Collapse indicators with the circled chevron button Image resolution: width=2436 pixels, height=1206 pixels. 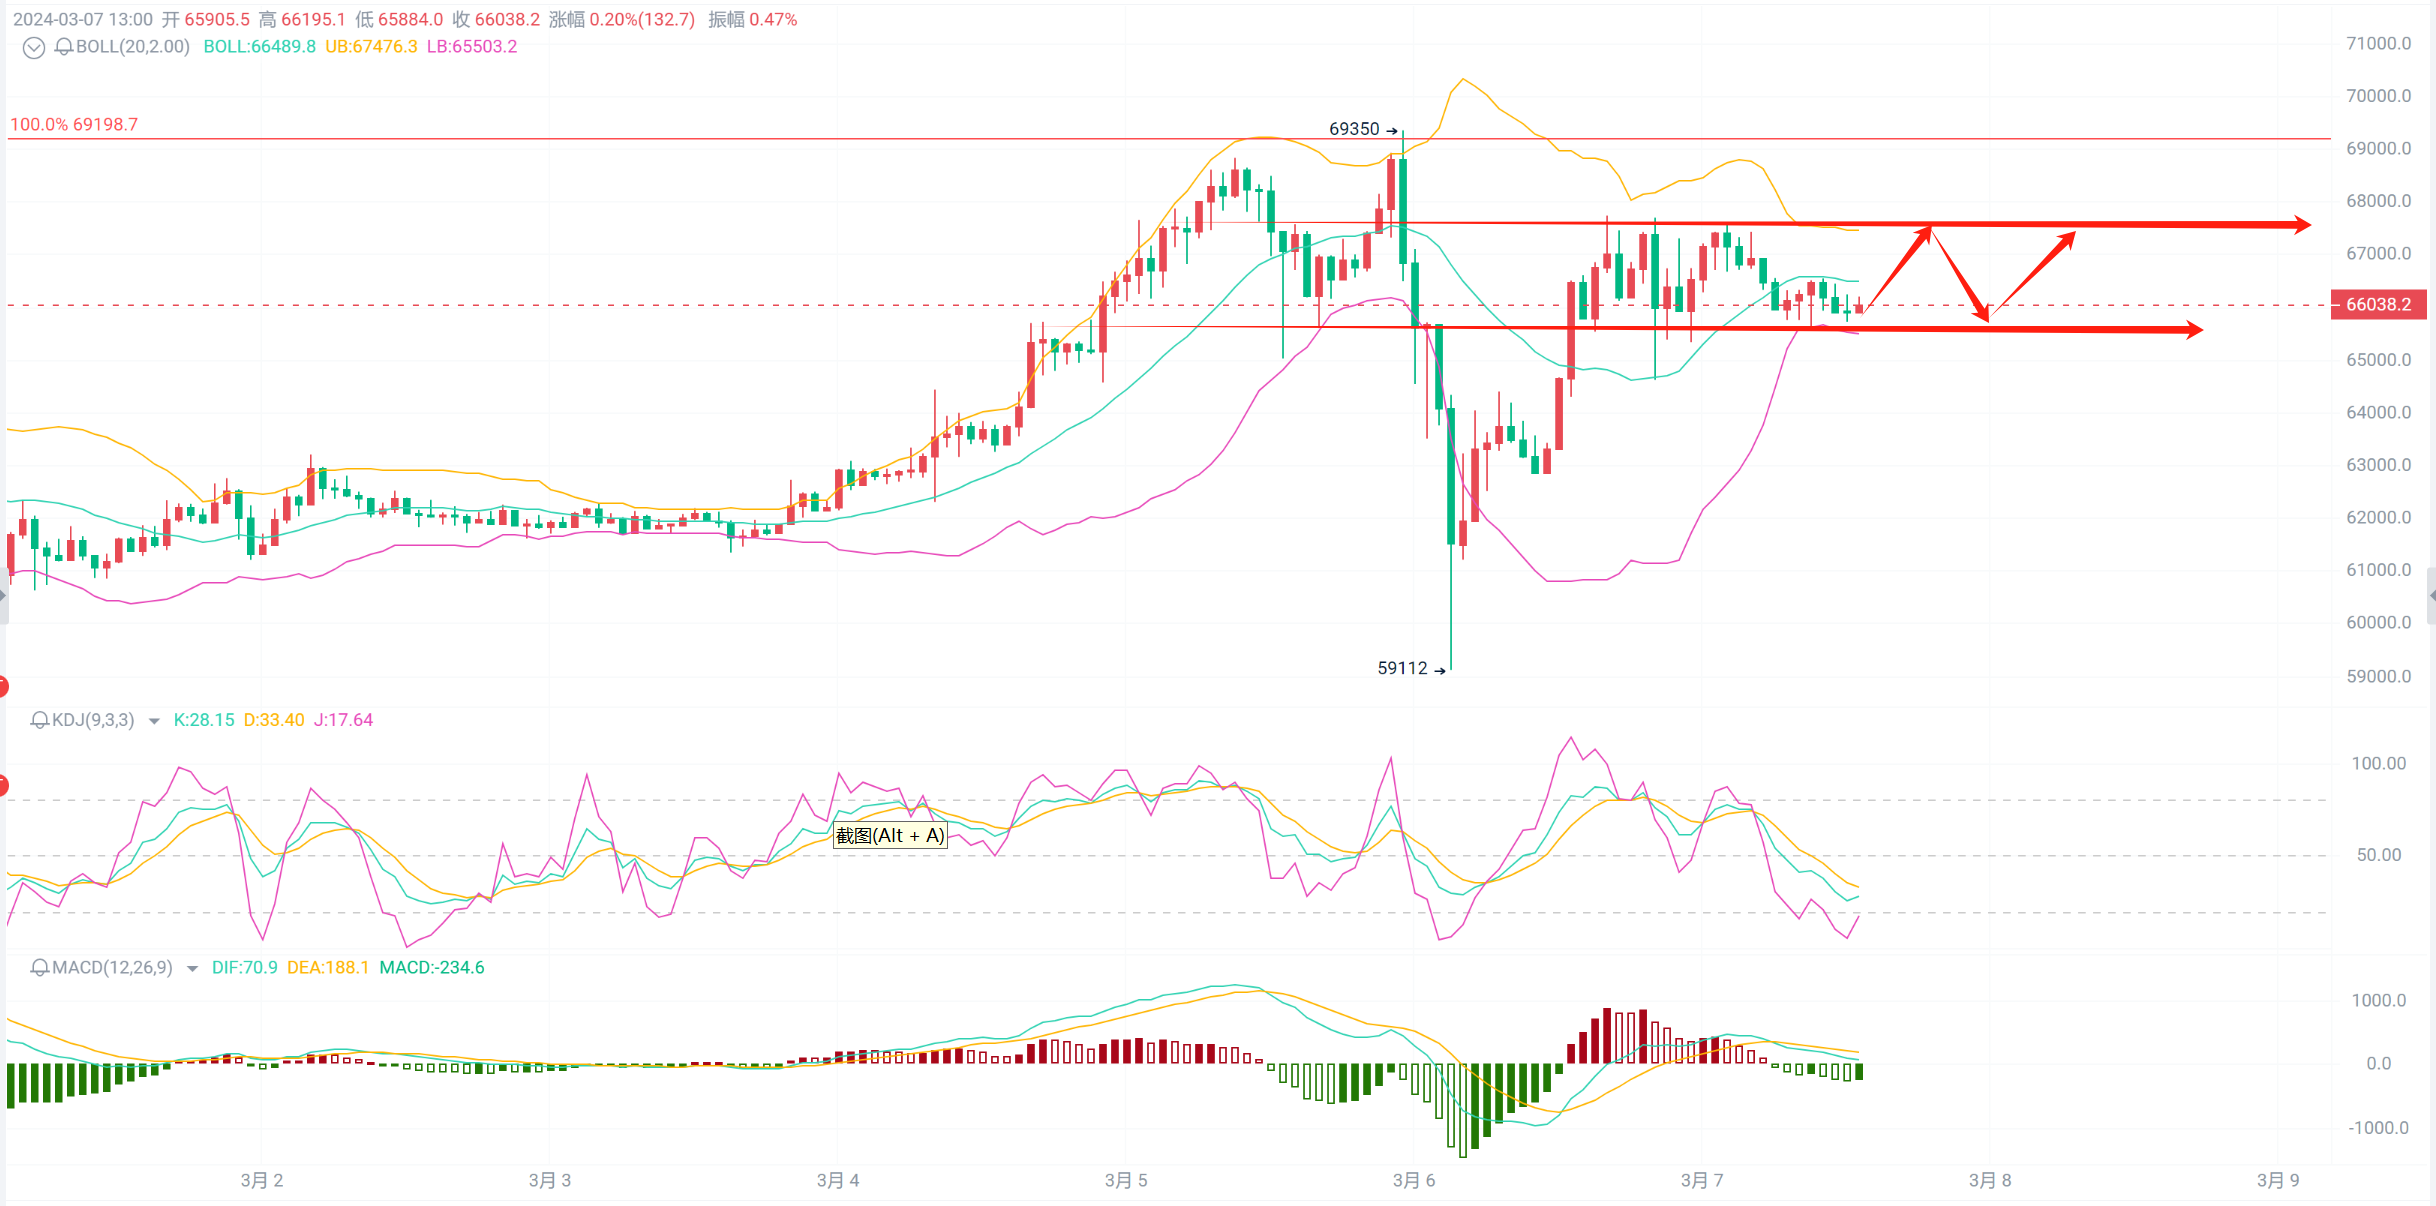pyautogui.click(x=34, y=48)
